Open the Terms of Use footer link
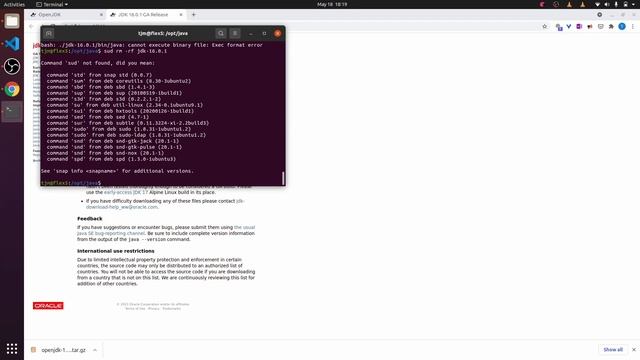This screenshot has height=360, width=640. [x=135, y=309]
